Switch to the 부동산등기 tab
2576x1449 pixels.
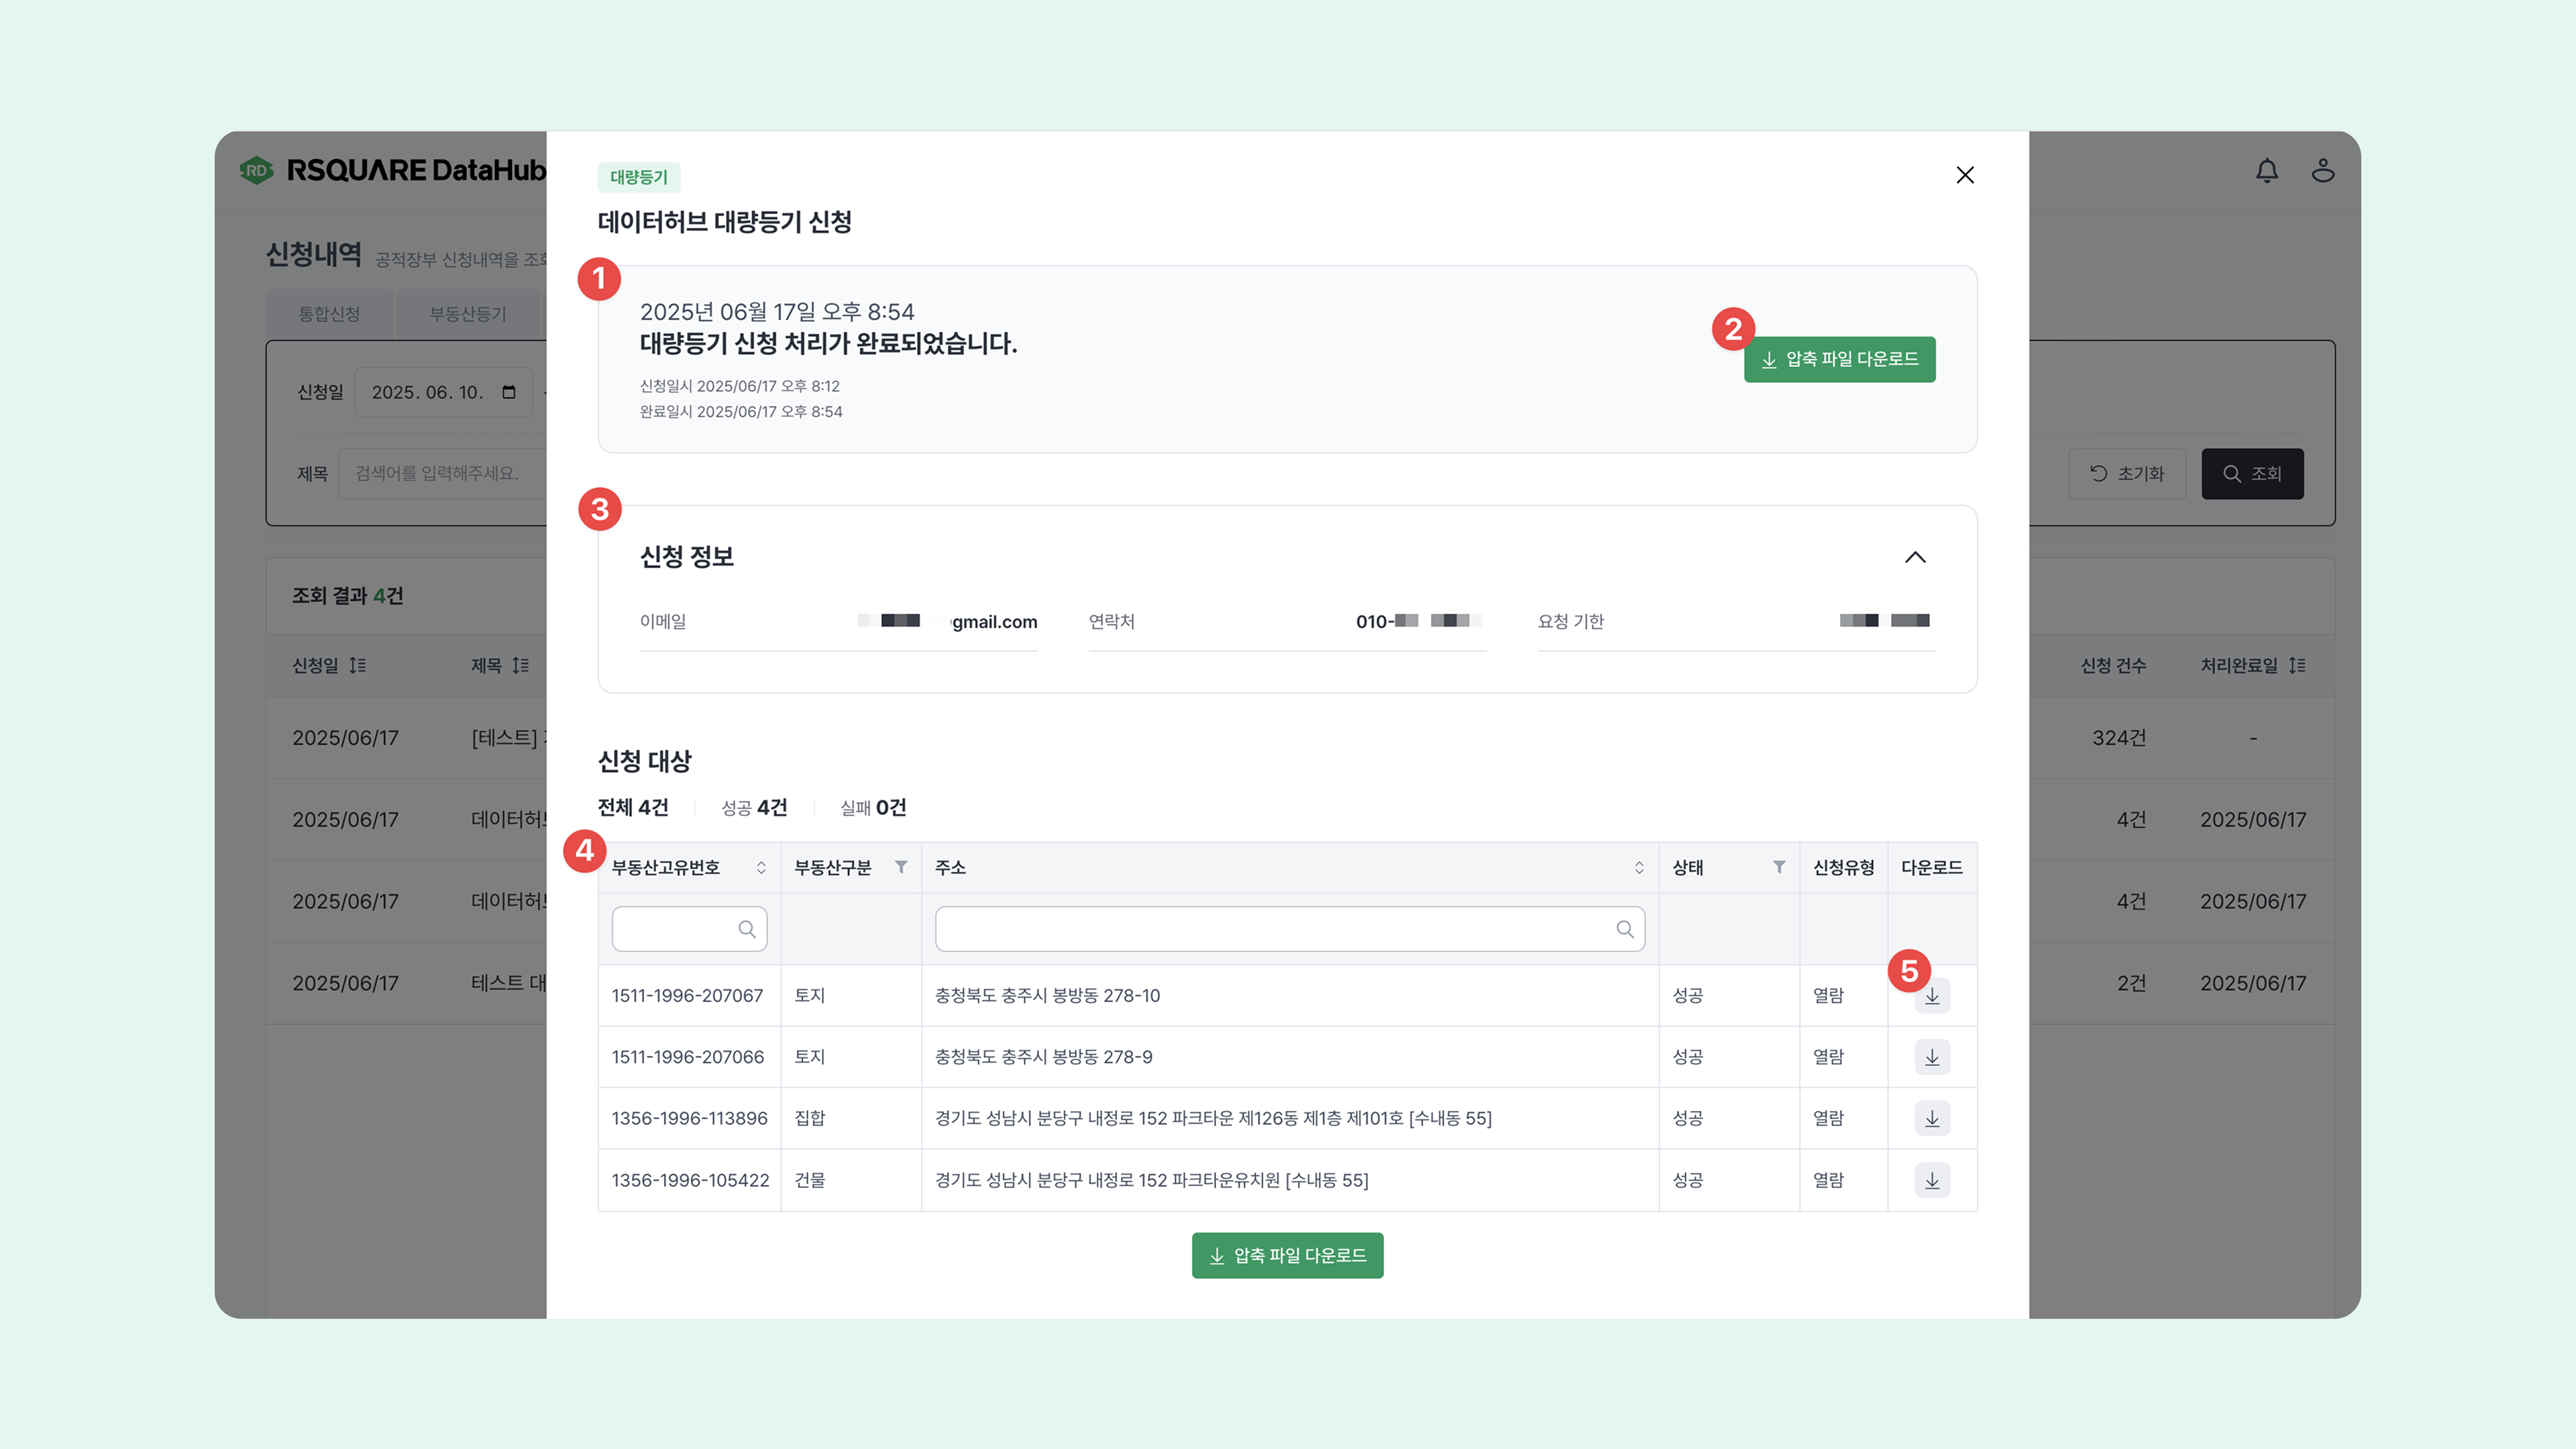point(468,314)
